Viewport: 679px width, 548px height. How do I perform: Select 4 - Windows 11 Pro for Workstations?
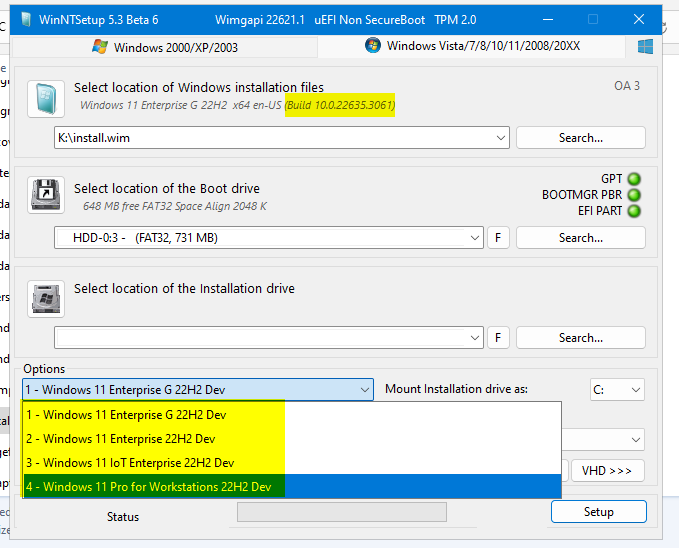[292, 486]
